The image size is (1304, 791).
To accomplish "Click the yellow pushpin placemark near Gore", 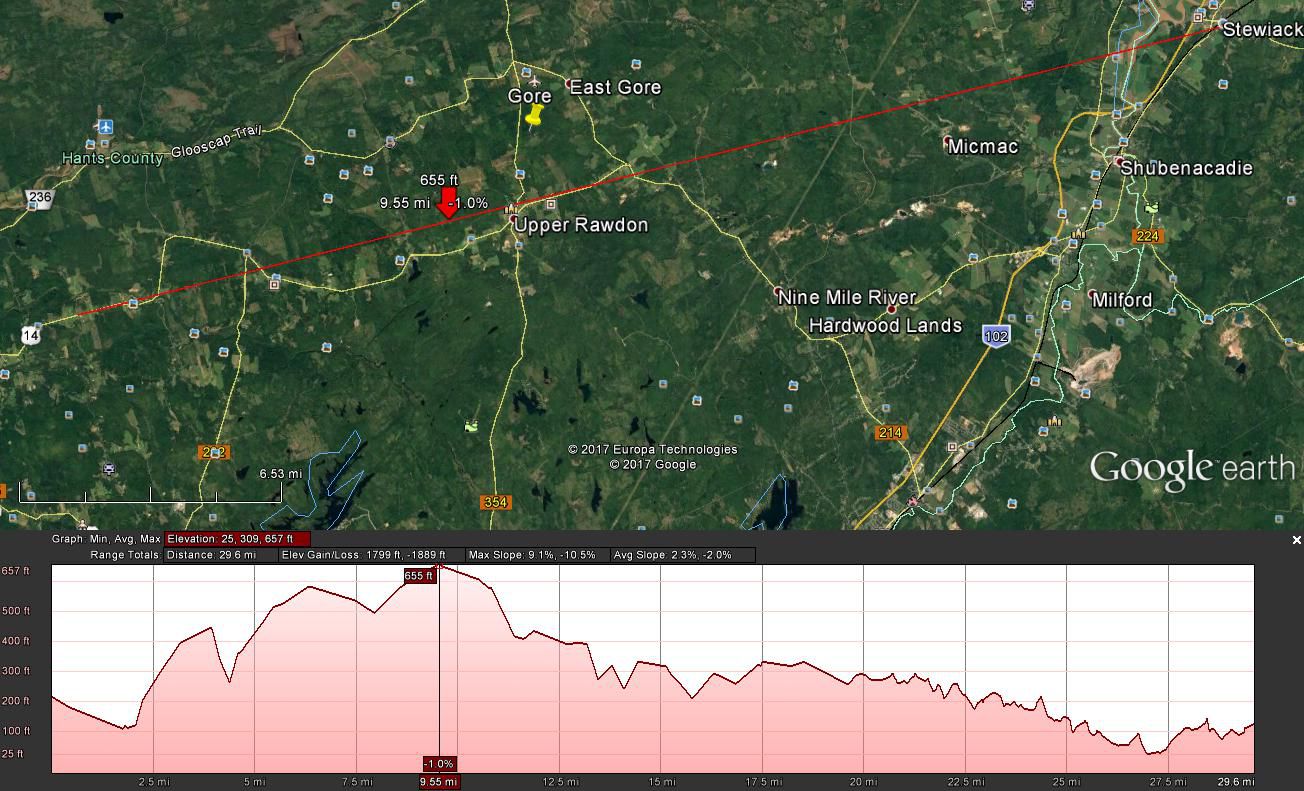I will coord(536,117).
